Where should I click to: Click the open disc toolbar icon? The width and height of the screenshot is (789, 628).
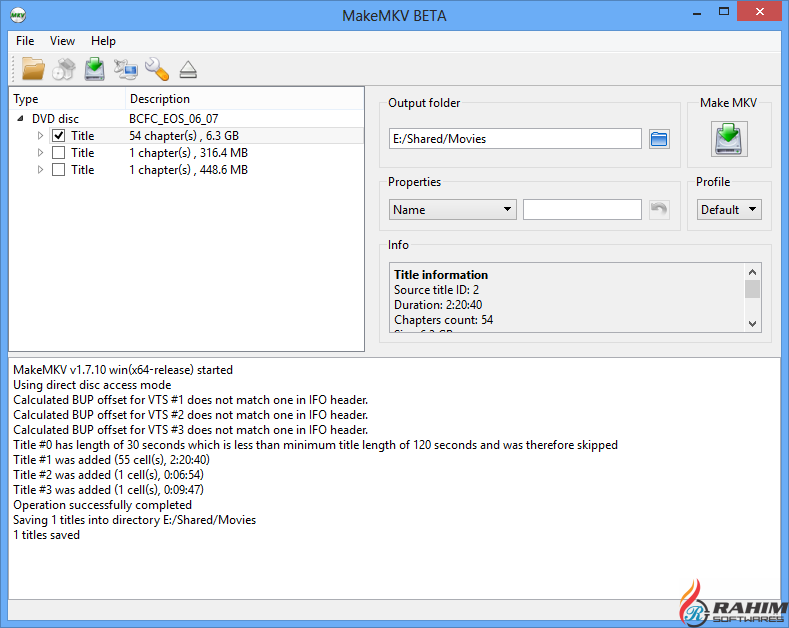pos(64,69)
